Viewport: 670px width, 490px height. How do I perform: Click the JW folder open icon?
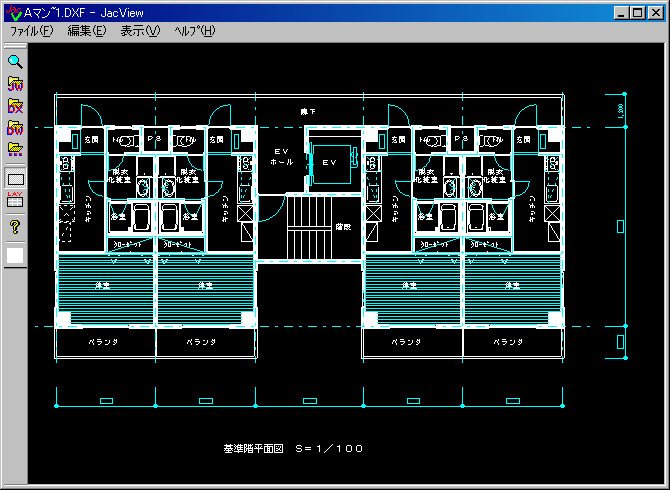pyautogui.click(x=15, y=84)
